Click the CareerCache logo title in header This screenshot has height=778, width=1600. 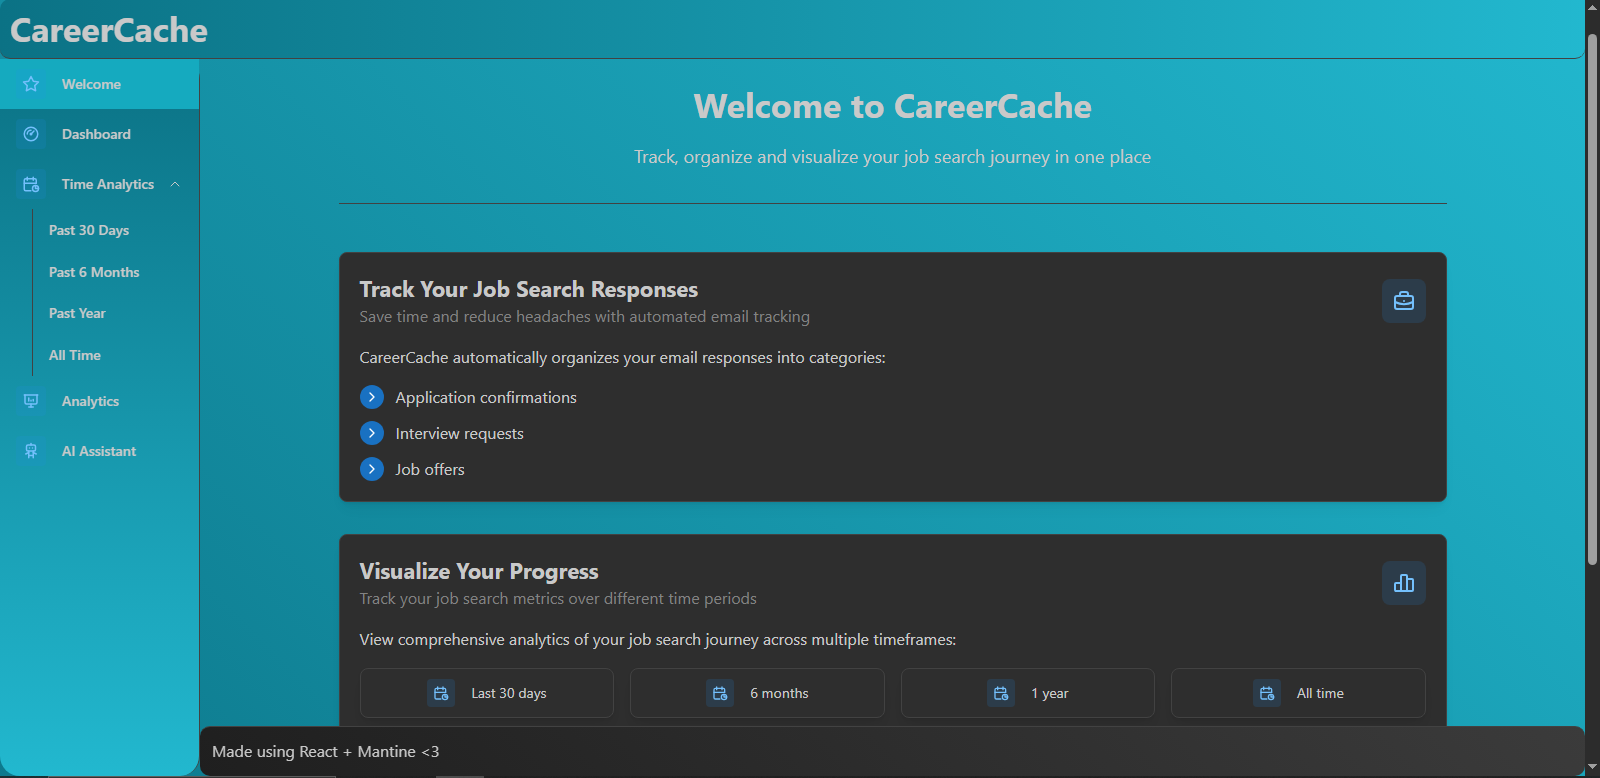pos(109,30)
